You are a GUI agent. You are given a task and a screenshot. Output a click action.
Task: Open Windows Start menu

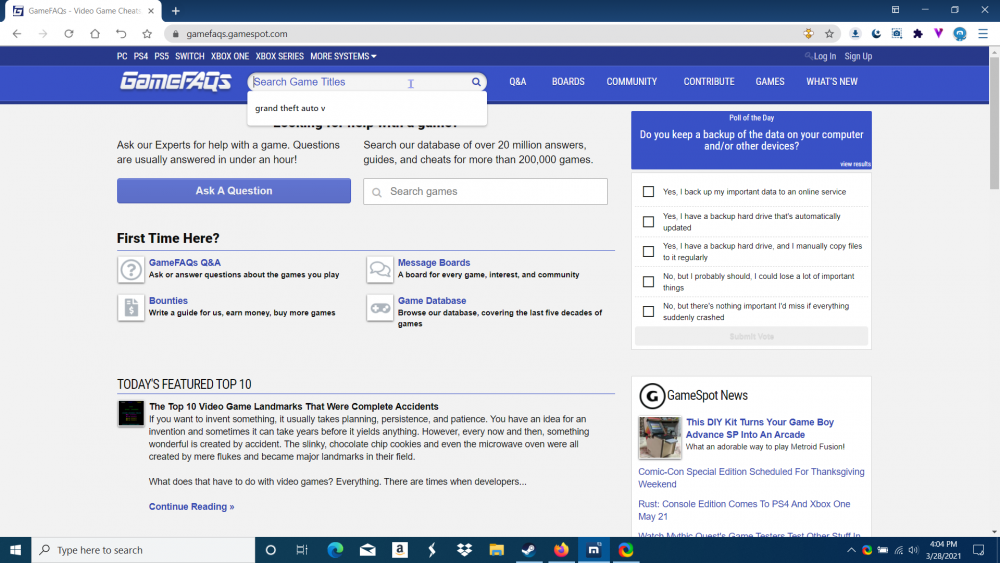click(15, 550)
